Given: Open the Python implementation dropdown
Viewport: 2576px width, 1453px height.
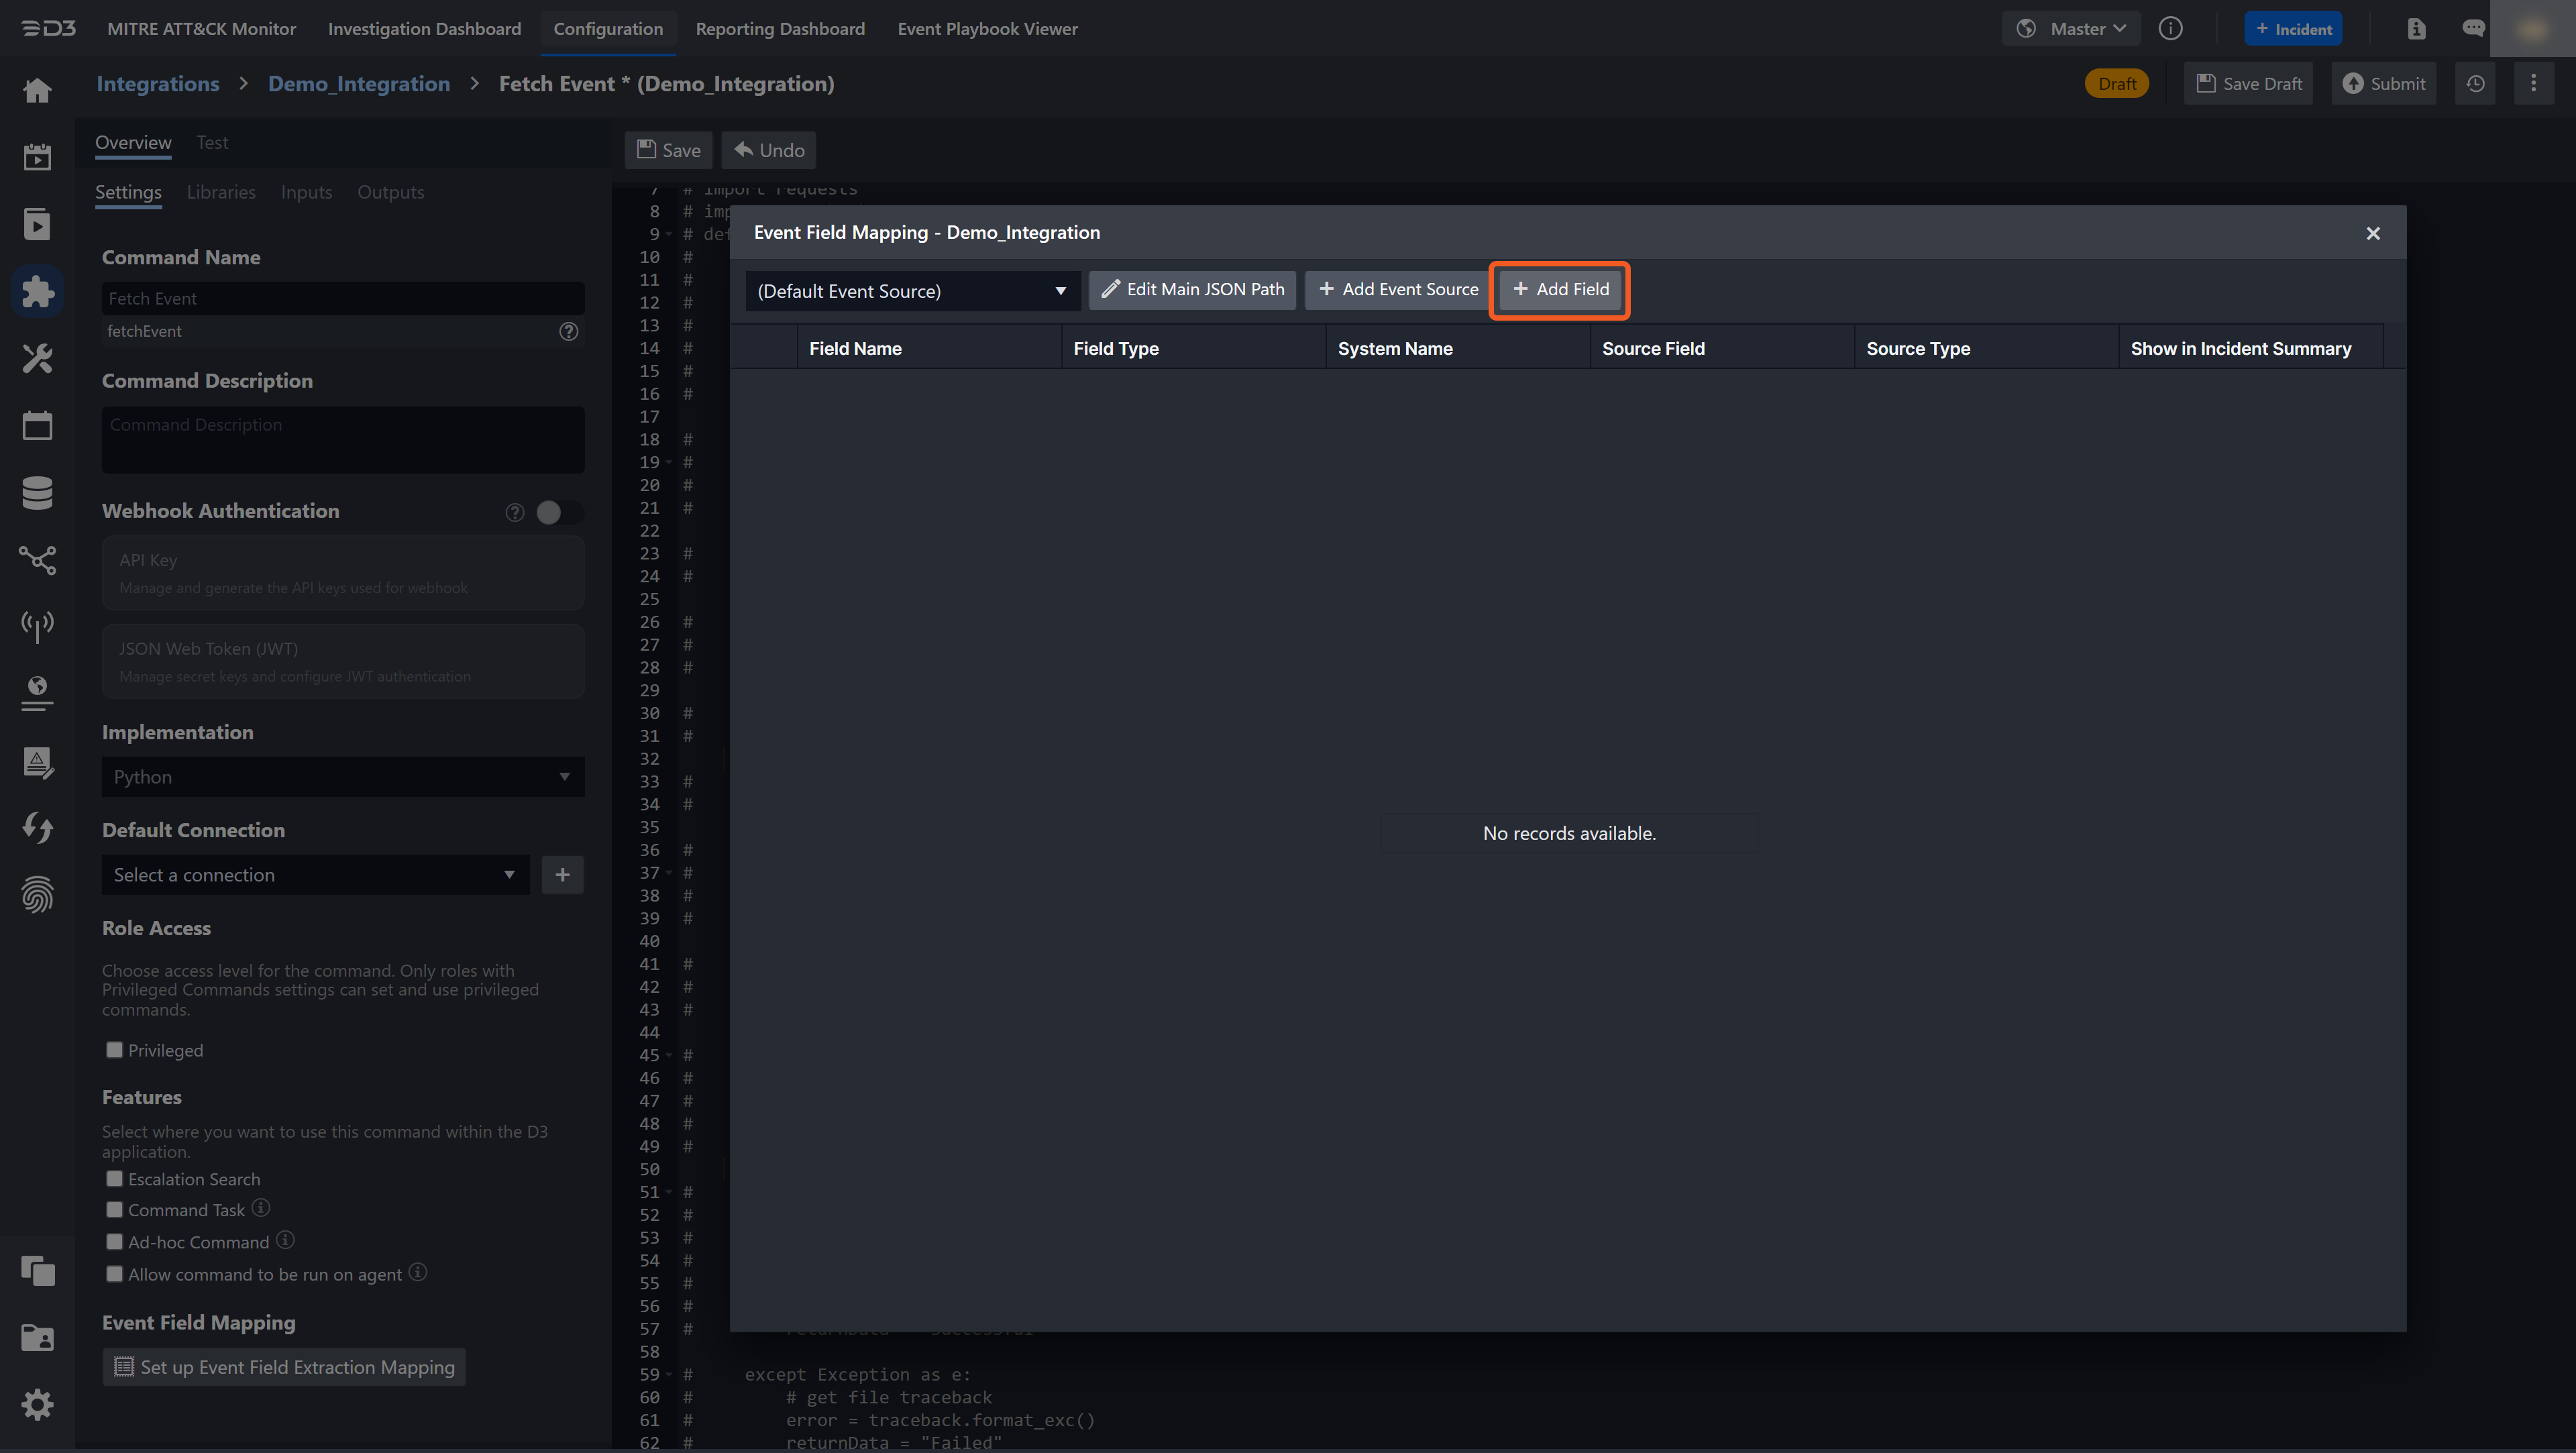Looking at the screenshot, I should [342, 777].
